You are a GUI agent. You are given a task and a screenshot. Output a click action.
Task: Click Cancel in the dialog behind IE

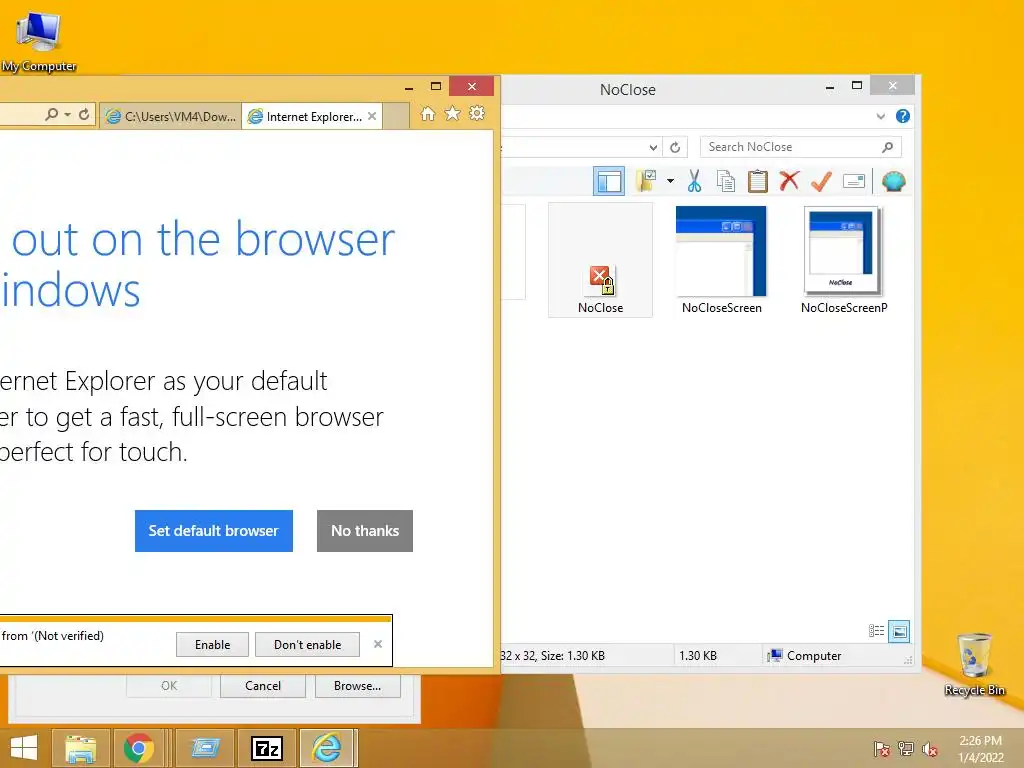(x=263, y=686)
